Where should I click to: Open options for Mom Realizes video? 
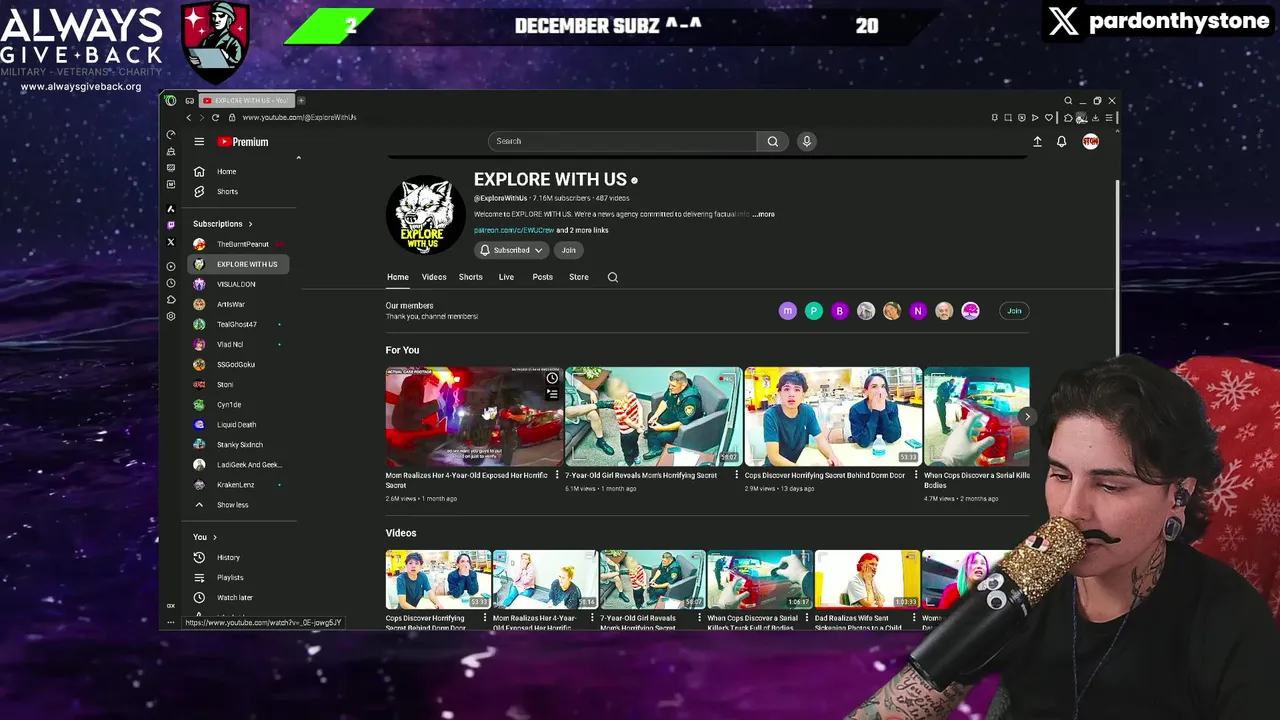[557, 475]
